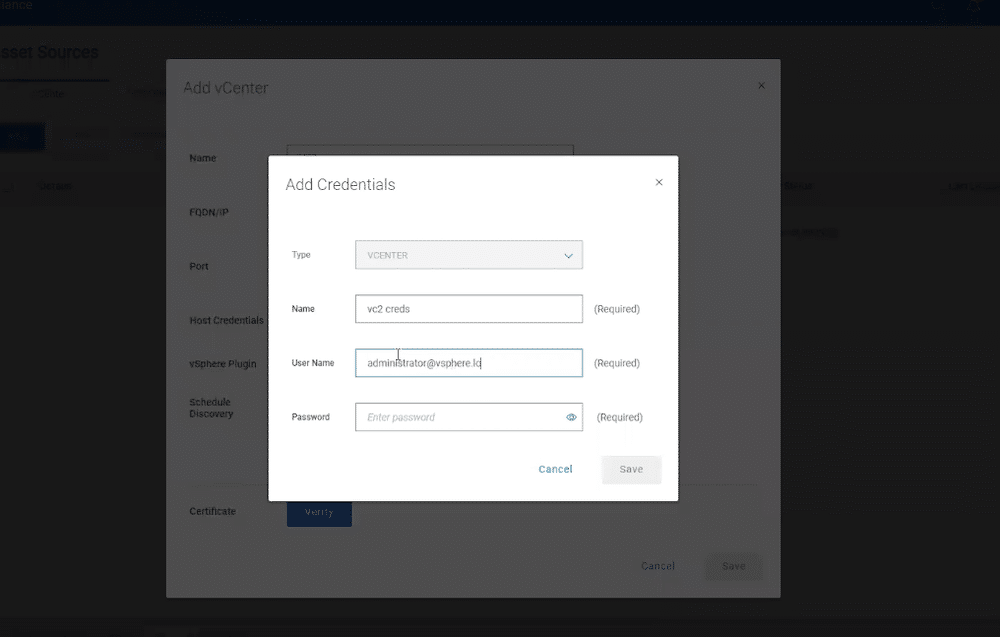Click the Enter password field

(x=469, y=417)
